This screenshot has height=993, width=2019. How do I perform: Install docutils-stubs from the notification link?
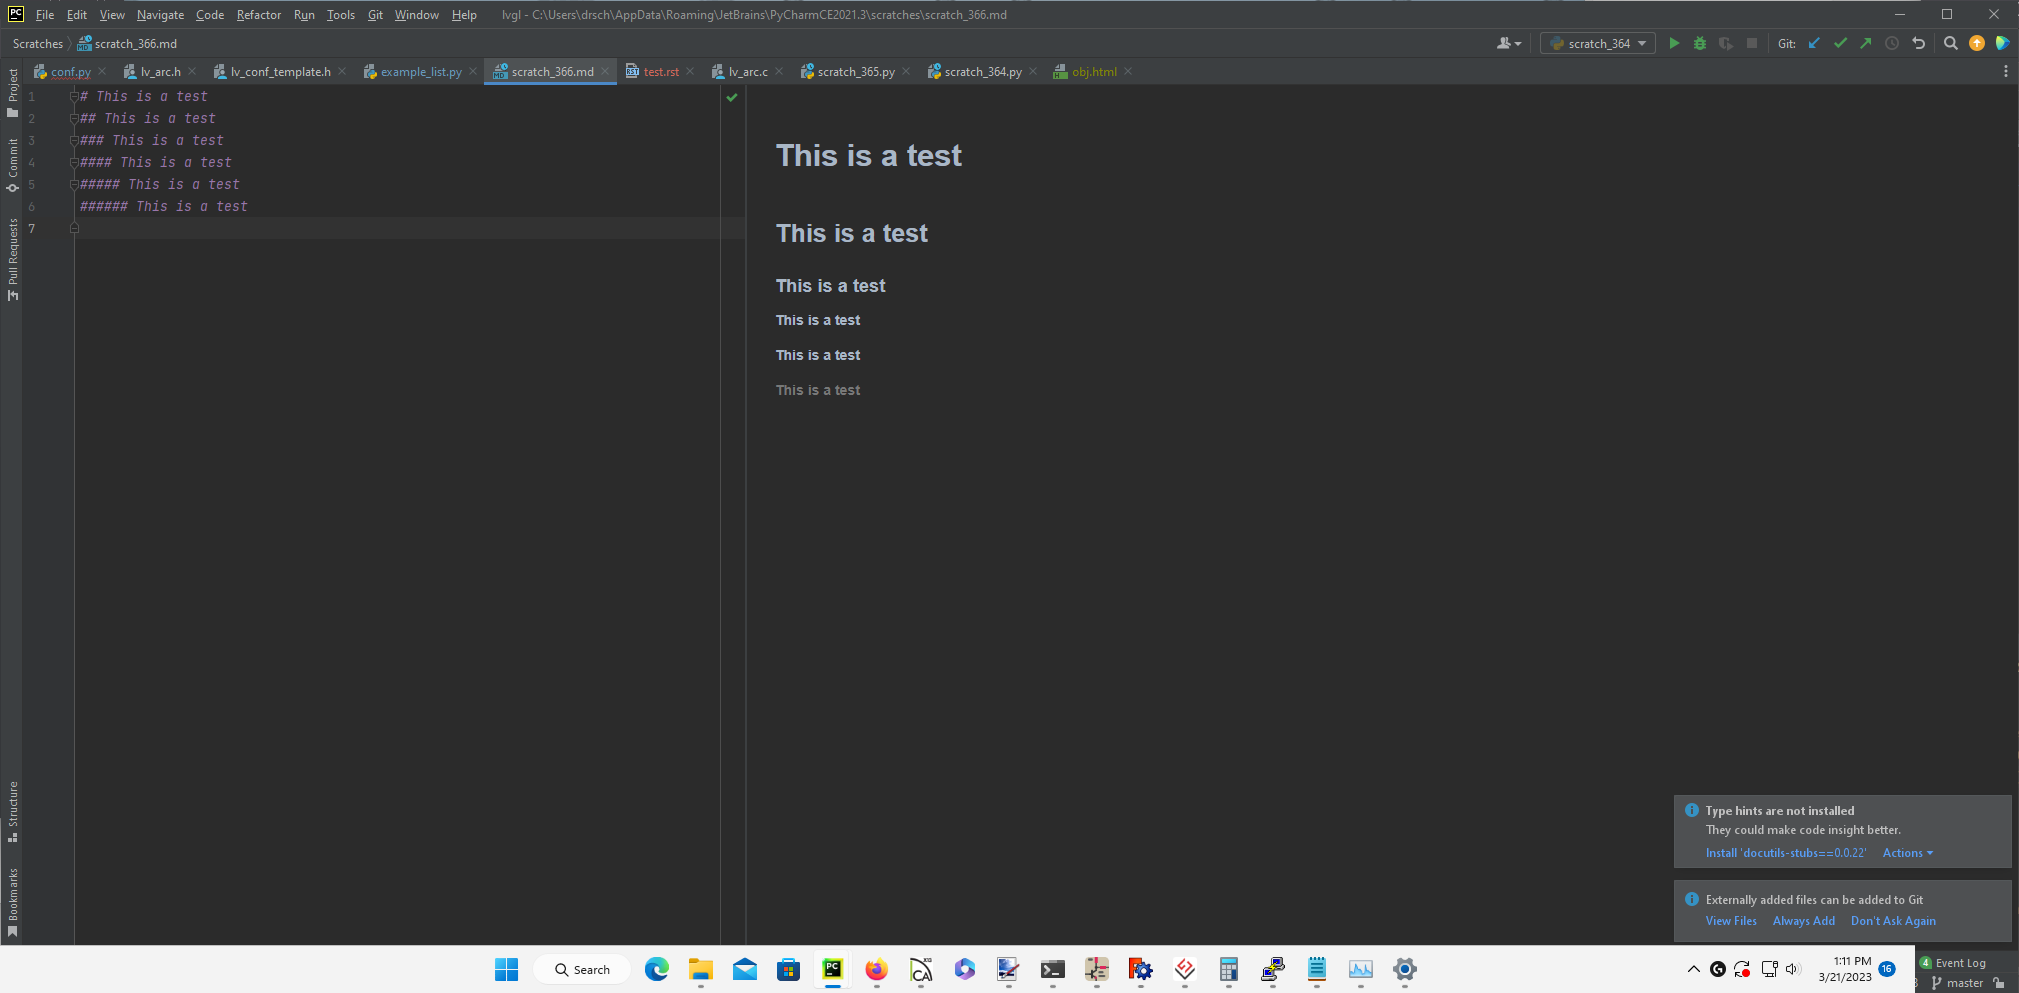point(1785,852)
